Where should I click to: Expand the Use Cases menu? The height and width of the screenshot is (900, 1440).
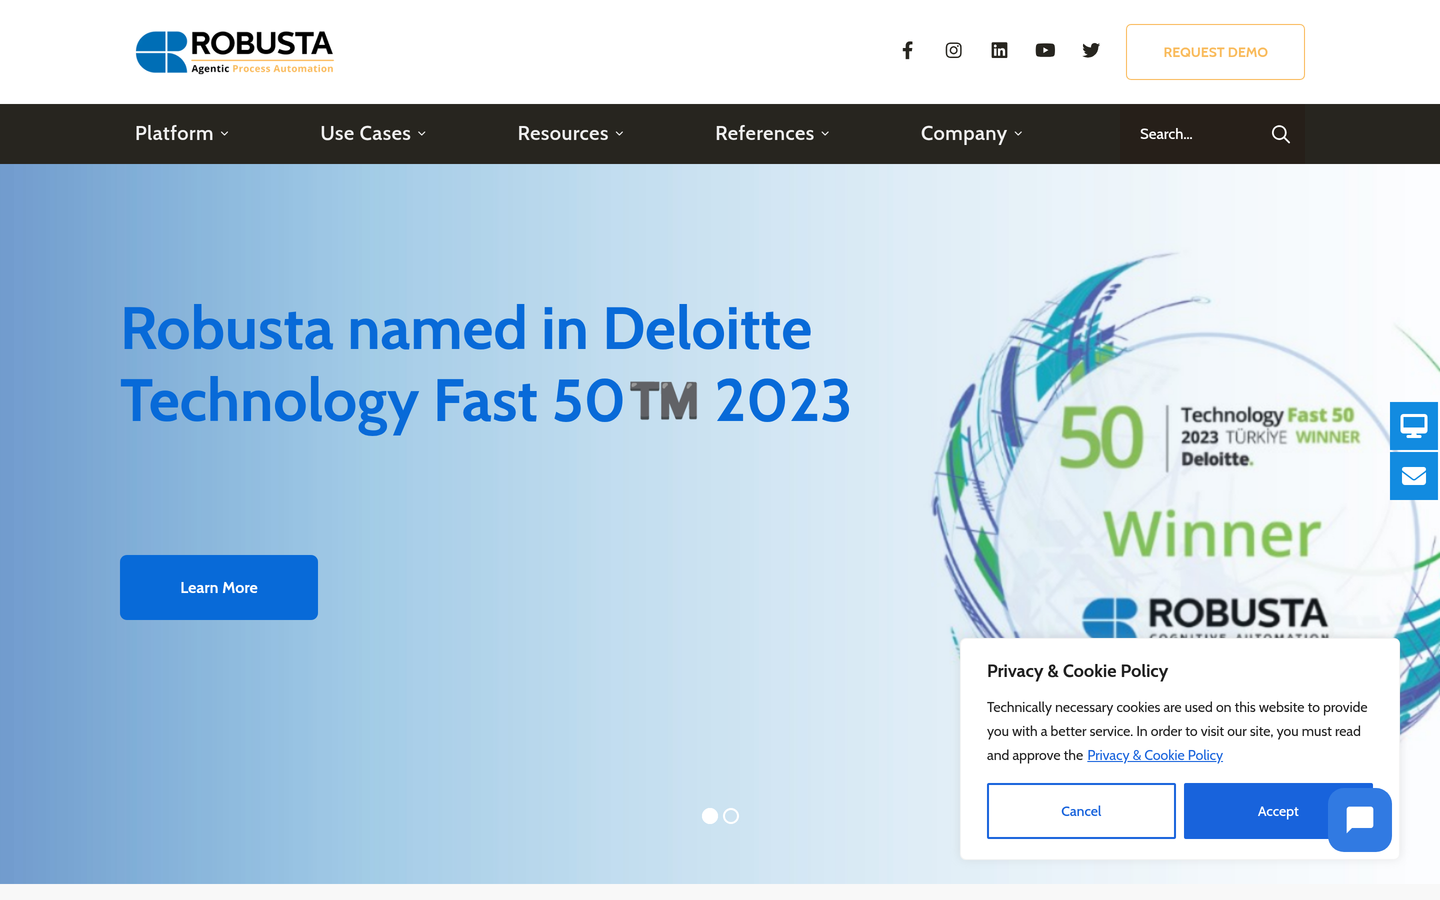tap(373, 133)
